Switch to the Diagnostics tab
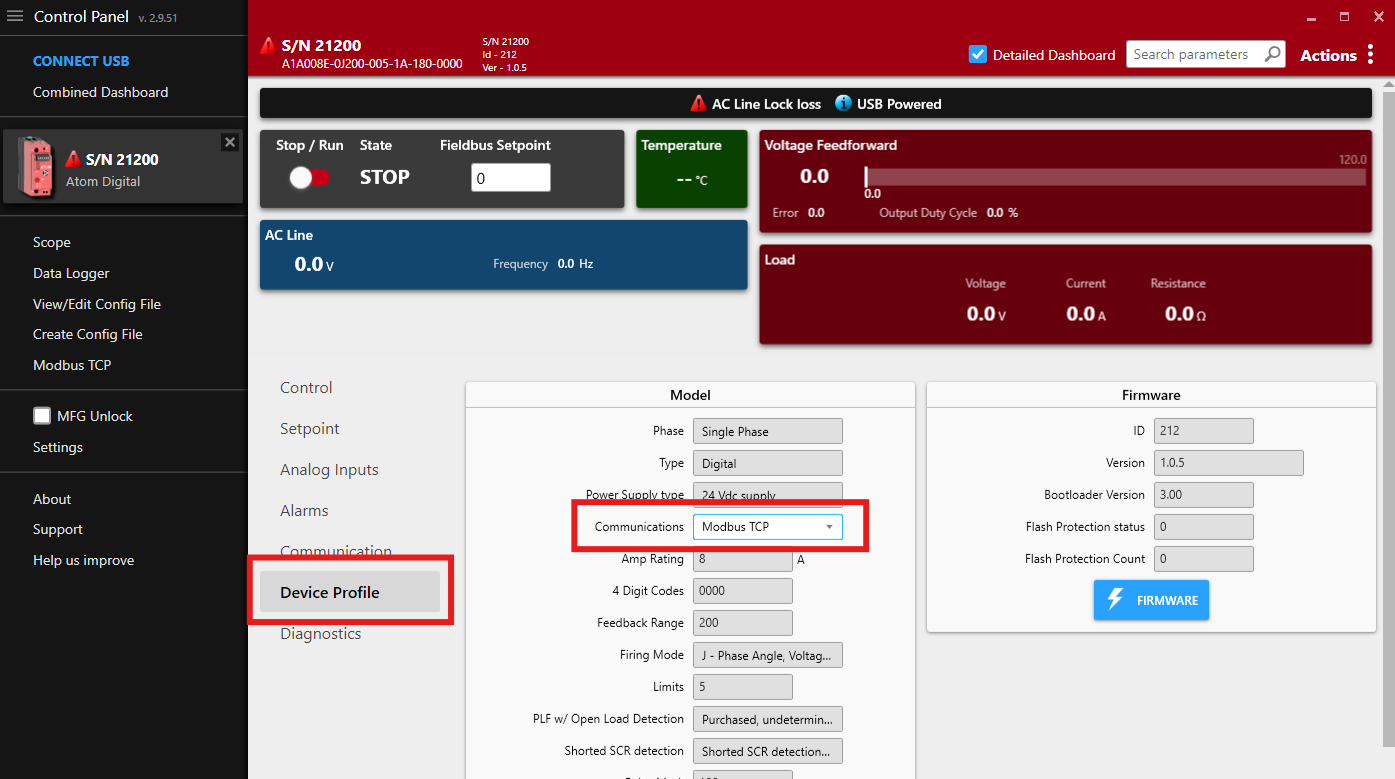The image size is (1395, 779). (x=320, y=634)
